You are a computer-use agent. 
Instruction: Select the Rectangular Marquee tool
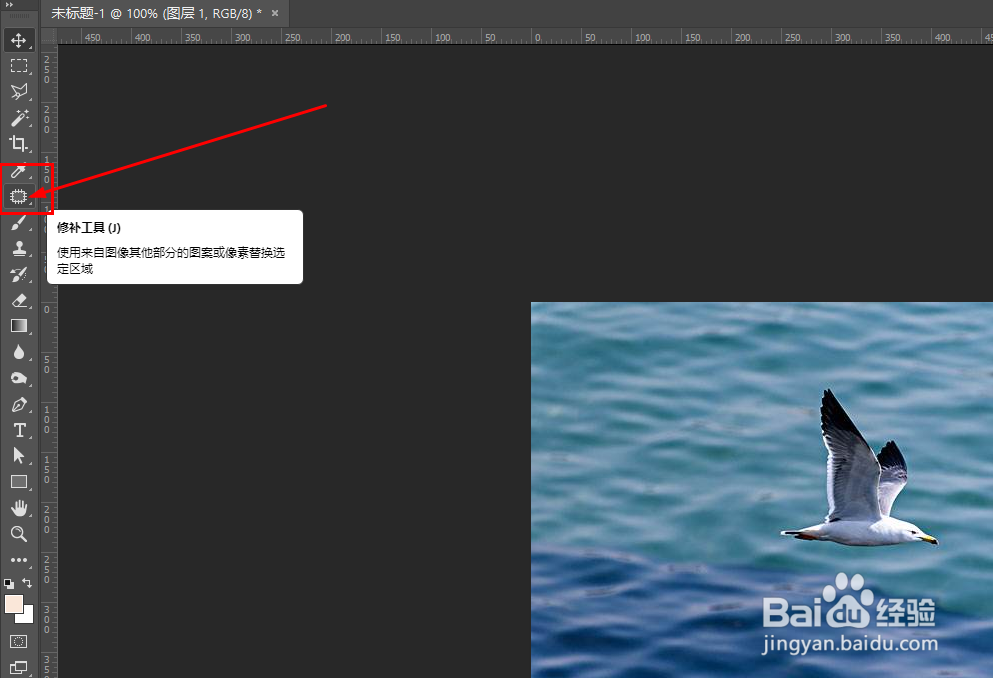click(x=20, y=66)
